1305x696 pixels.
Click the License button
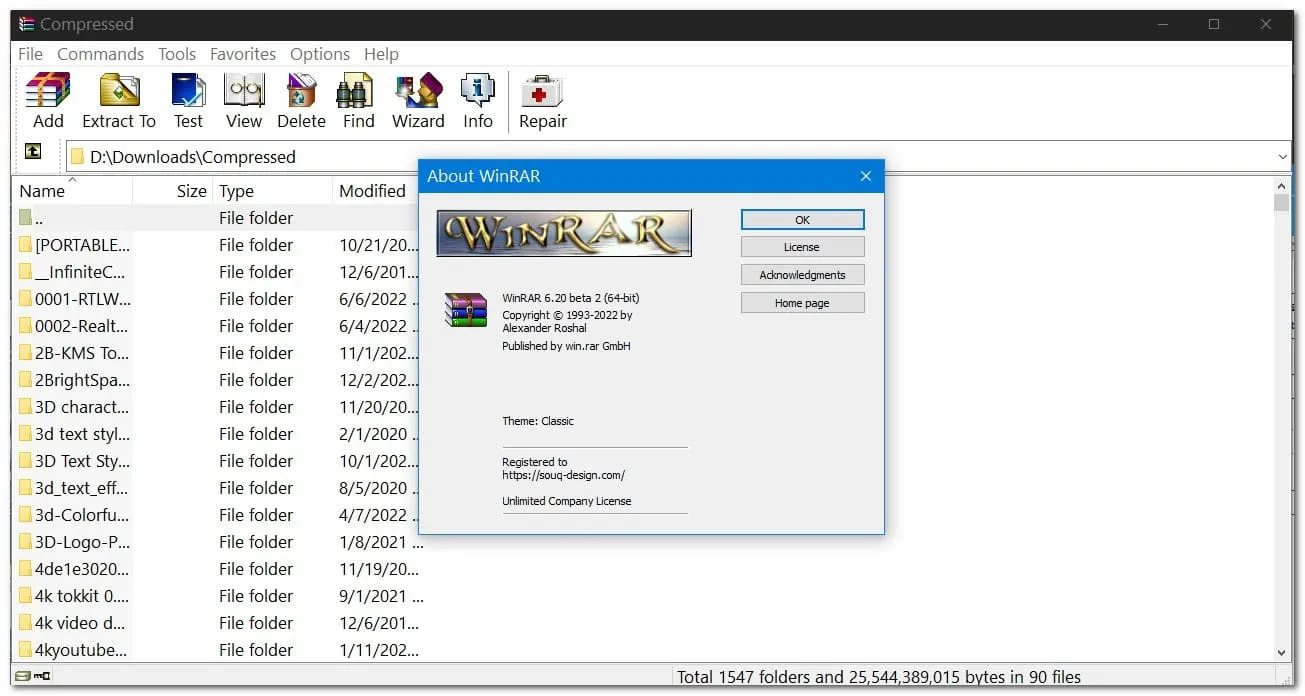802,247
